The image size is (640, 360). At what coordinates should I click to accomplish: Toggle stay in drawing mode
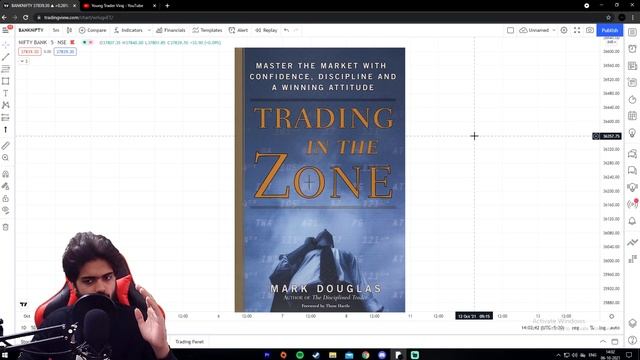pyautogui.click(x=6, y=187)
